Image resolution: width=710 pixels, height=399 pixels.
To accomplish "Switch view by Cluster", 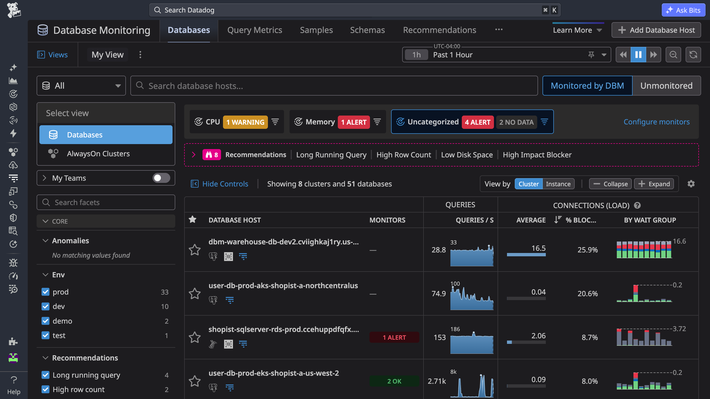I will point(529,184).
